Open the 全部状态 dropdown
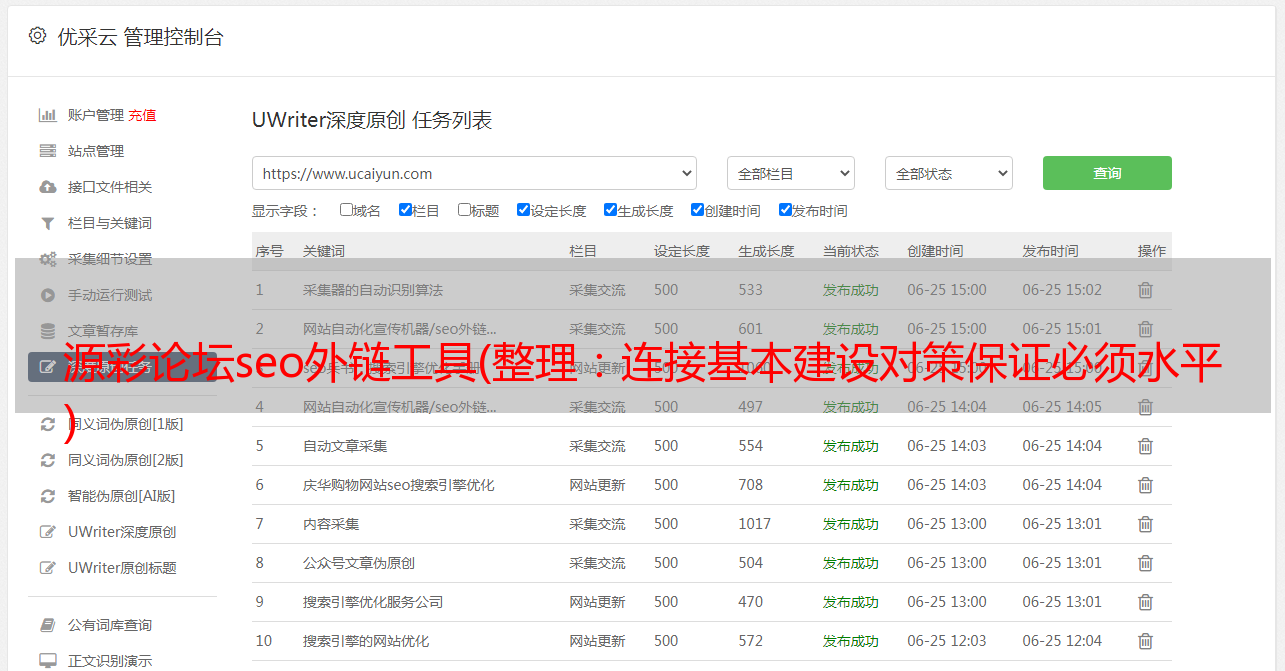Image resolution: width=1285 pixels, height=671 pixels. click(949, 173)
